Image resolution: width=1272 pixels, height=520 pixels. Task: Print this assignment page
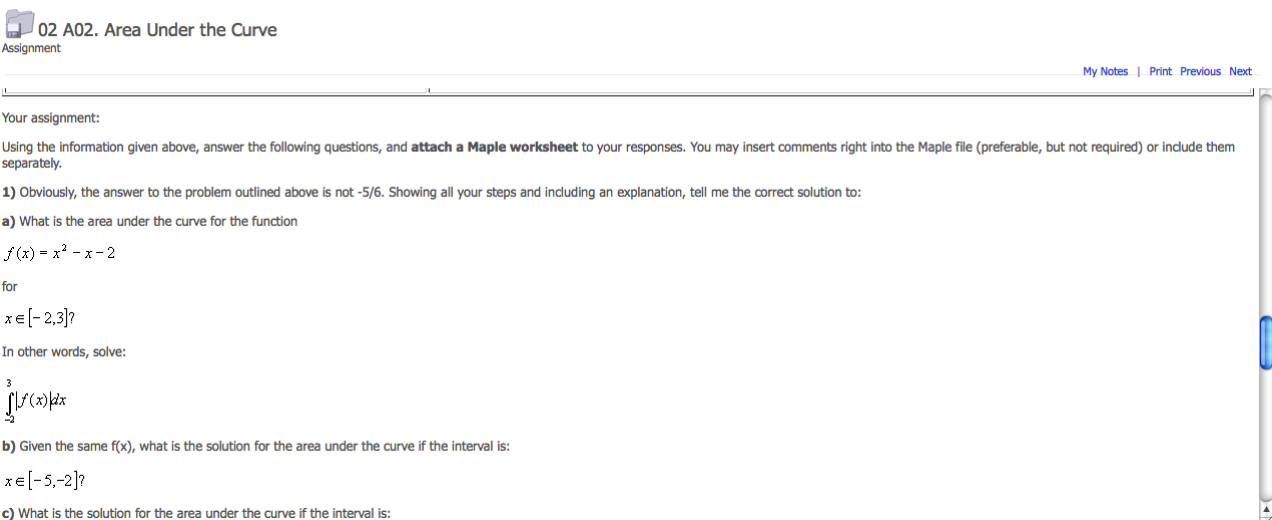tap(1160, 71)
